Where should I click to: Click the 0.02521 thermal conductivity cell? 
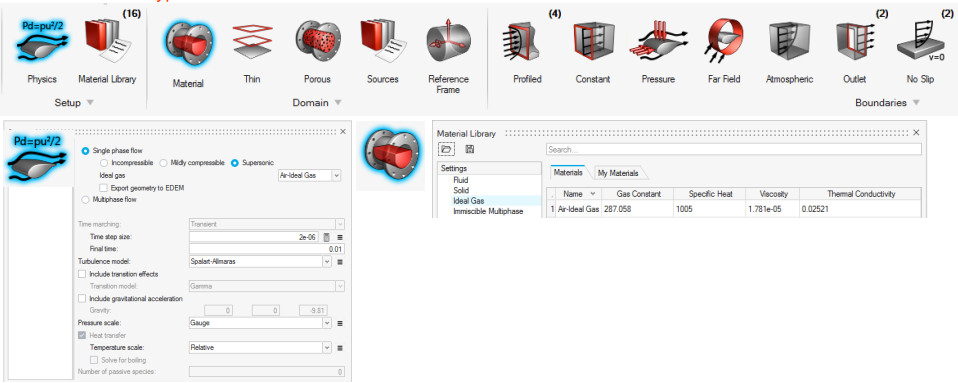pos(861,209)
